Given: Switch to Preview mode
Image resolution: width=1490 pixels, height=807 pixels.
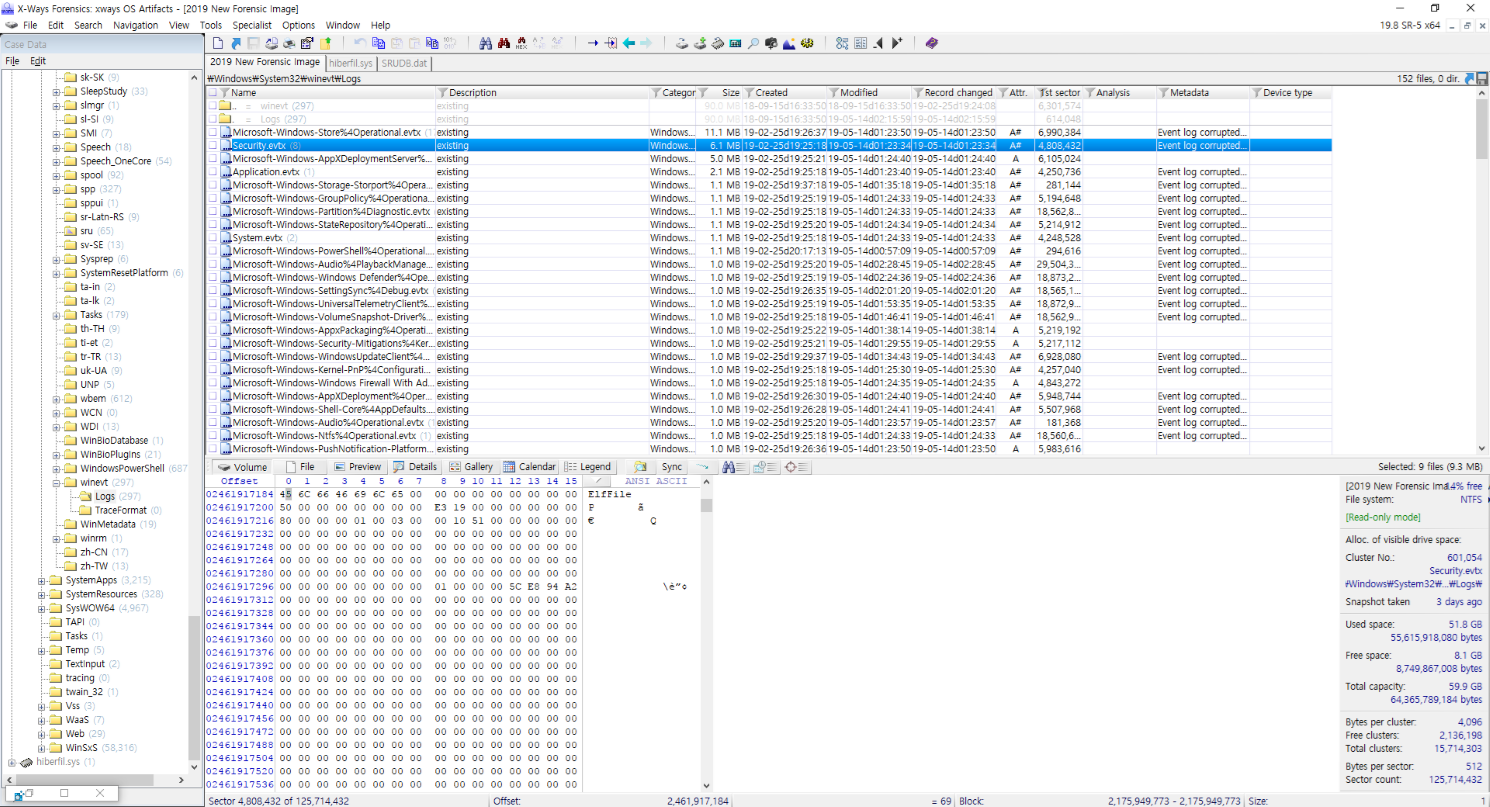Looking at the screenshot, I should 358,467.
